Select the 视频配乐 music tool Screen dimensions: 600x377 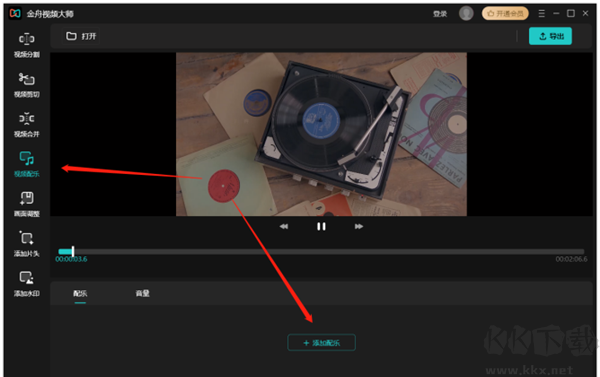pos(26,164)
